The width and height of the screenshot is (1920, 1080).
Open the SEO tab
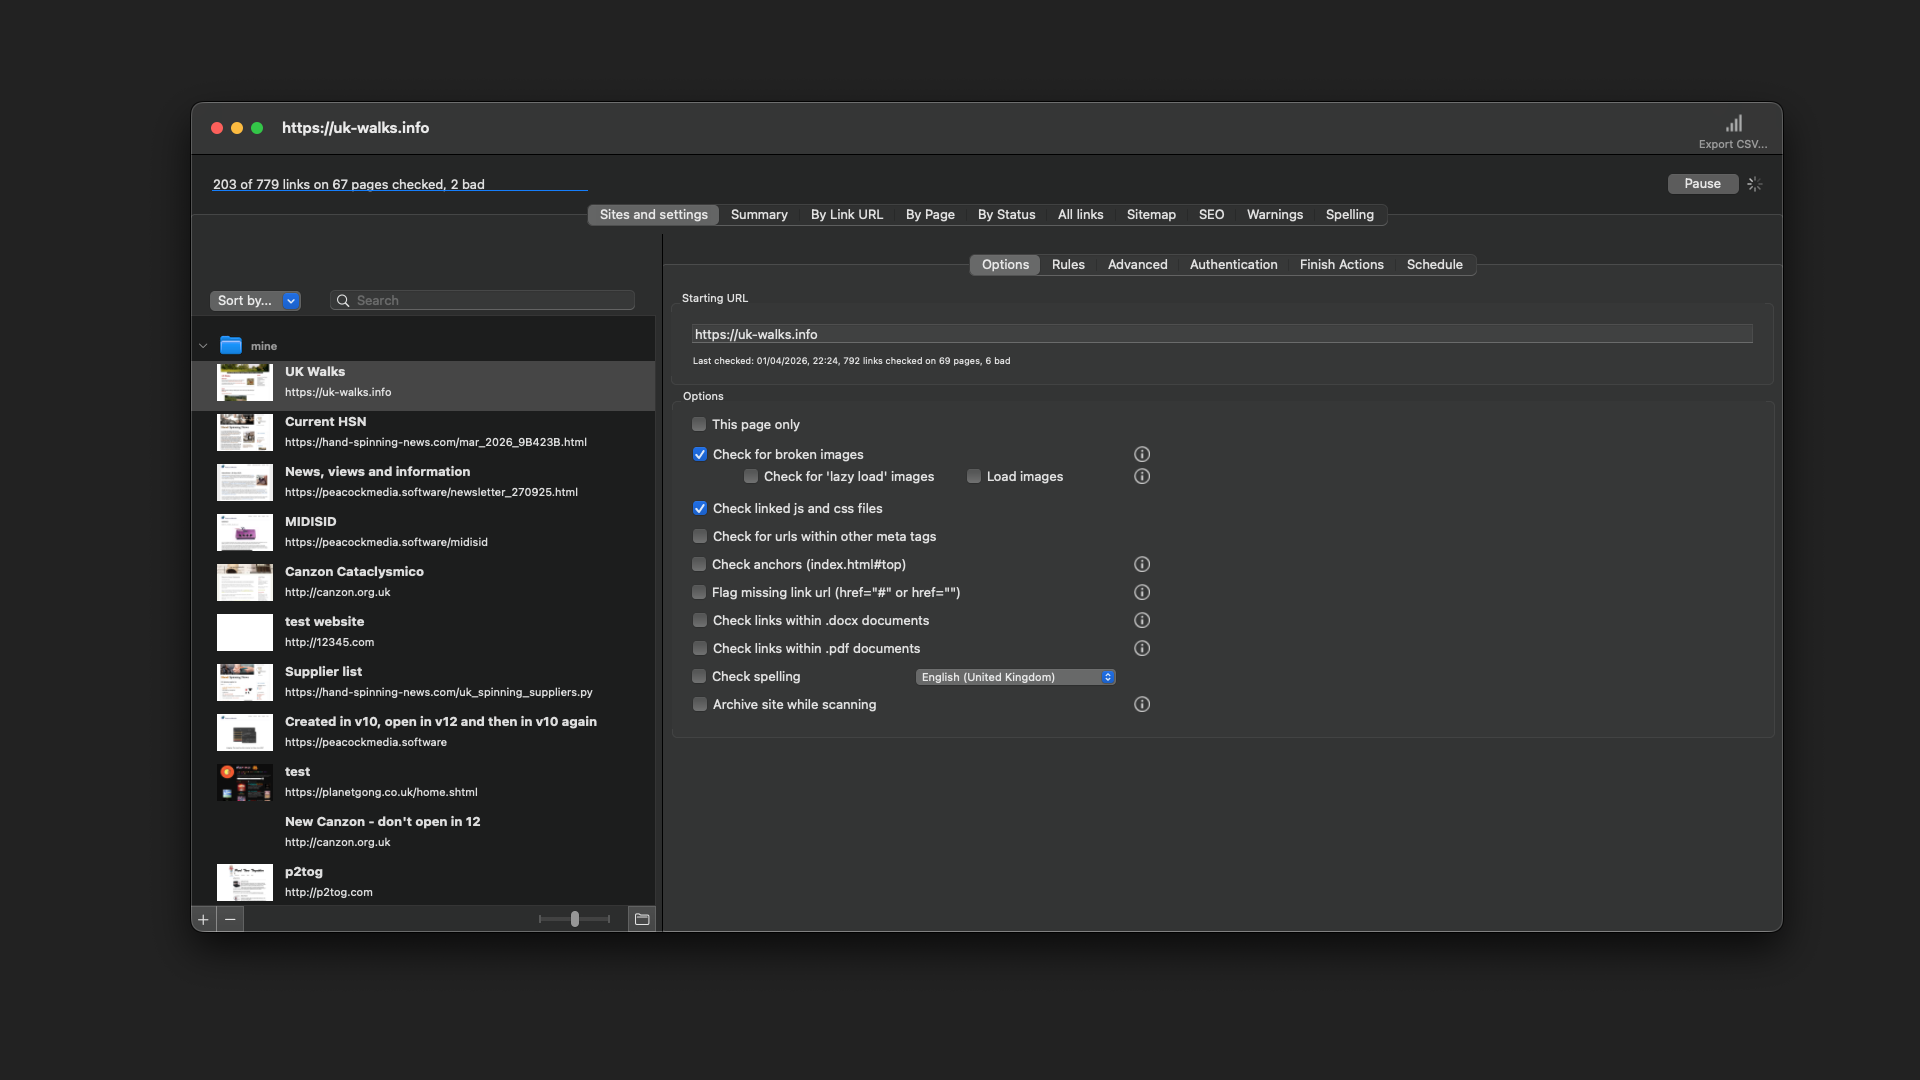tap(1211, 214)
